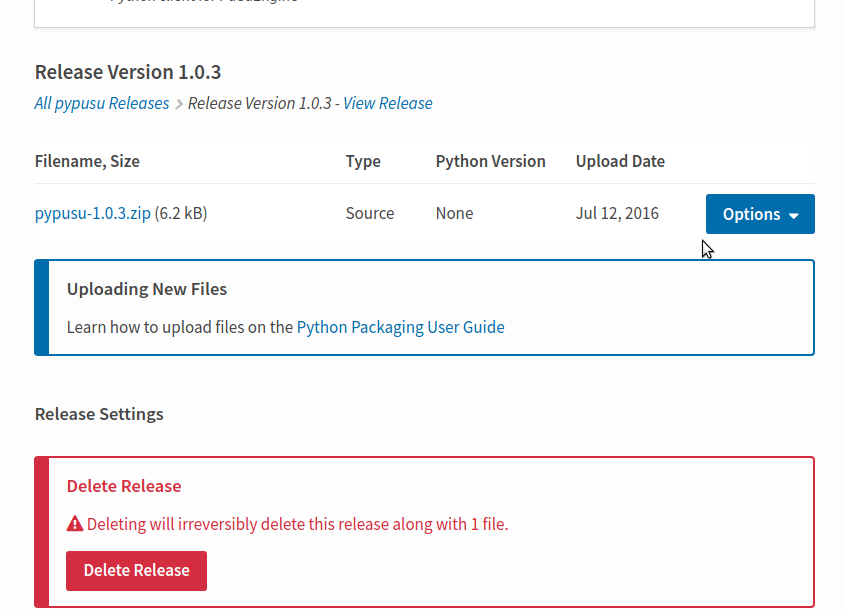Click the 'None' Python version cell
This screenshot has width=845, height=615.
[454, 213]
